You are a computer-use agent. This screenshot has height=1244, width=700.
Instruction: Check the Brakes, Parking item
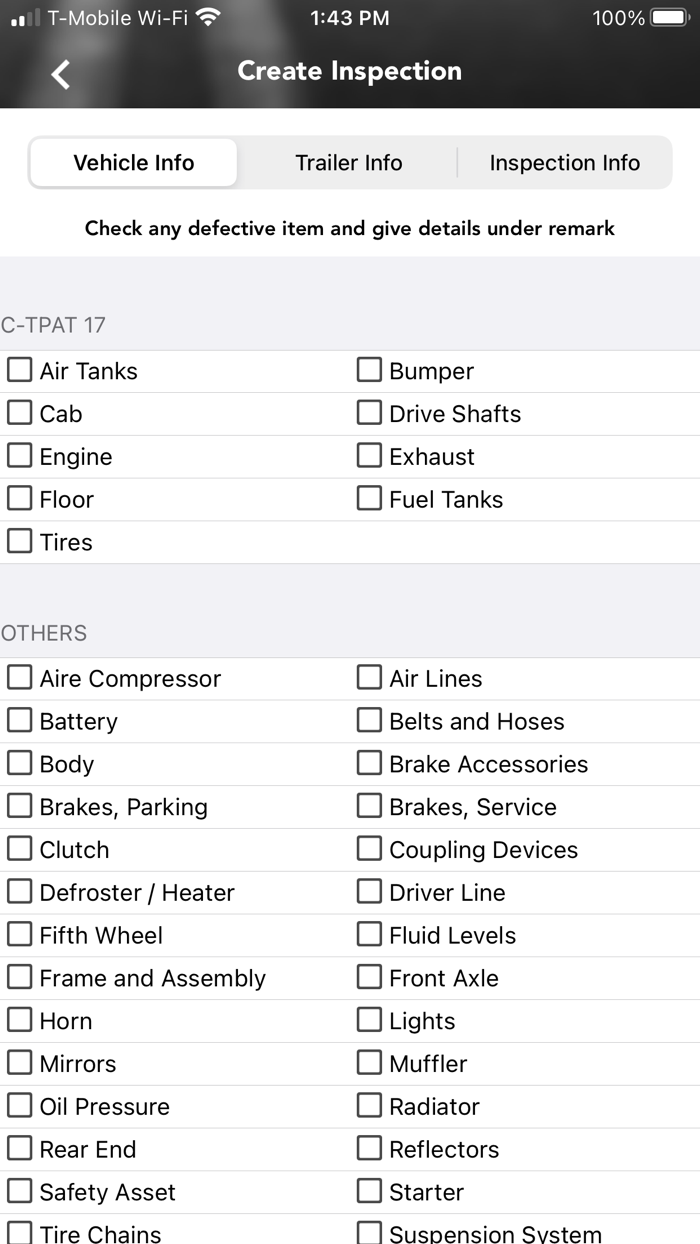pos(19,806)
